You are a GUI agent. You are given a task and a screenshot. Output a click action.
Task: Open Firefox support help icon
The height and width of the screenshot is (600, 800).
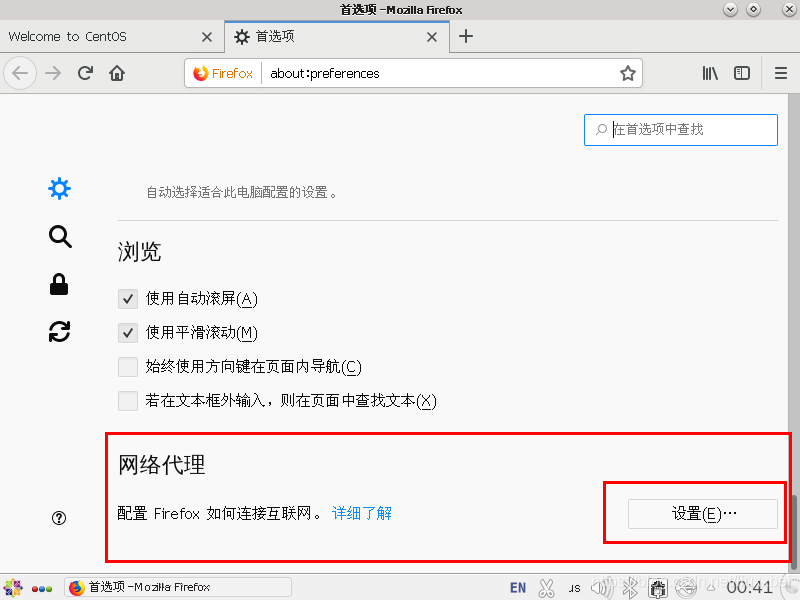[x=59, y=518]
